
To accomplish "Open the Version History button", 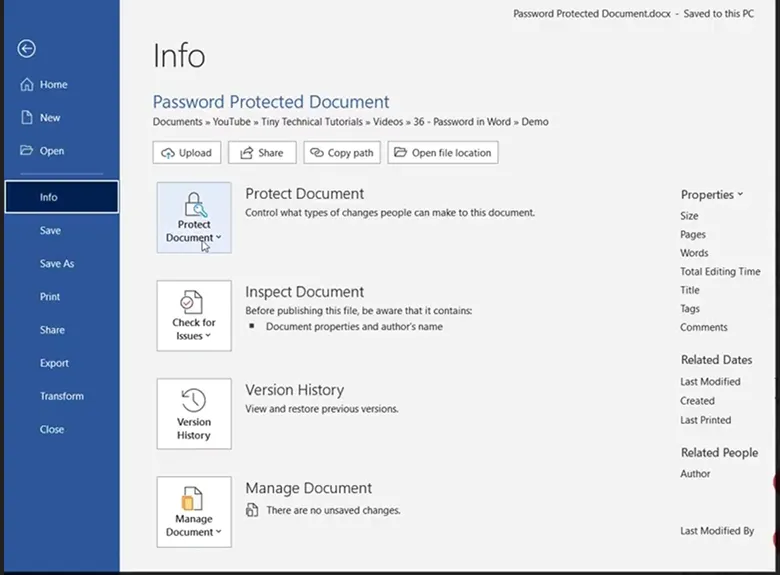I will point(194,414).
